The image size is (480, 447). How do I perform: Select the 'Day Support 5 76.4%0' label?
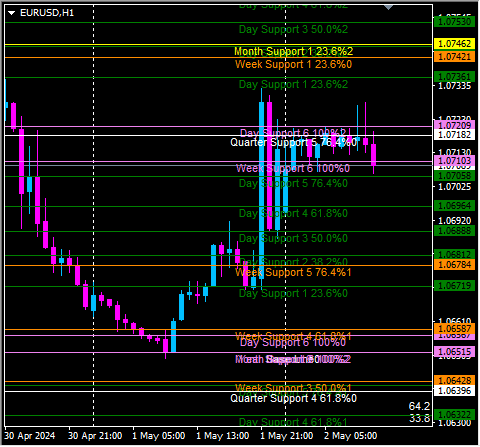293,183
